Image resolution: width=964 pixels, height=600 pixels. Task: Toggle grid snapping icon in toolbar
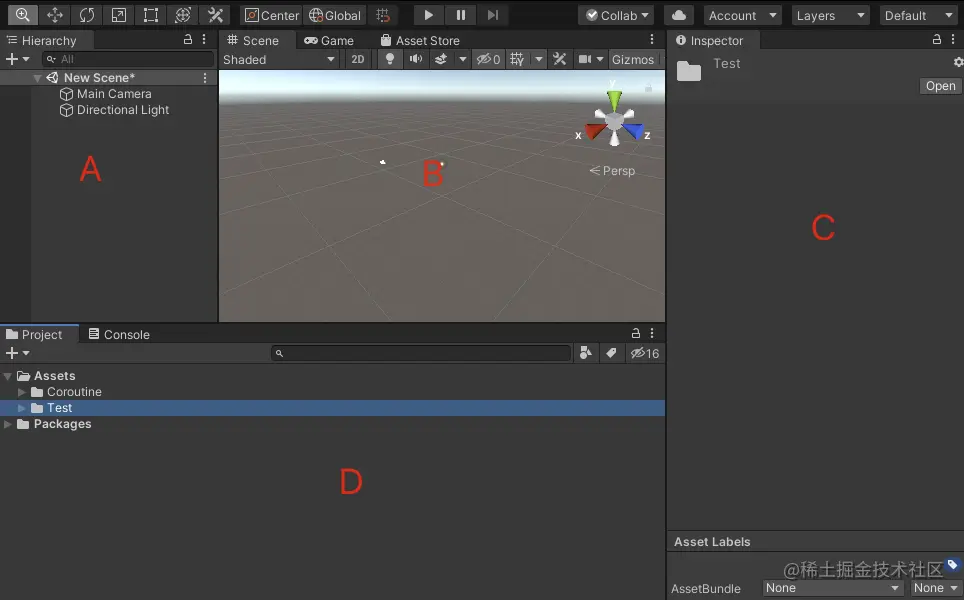383,15
